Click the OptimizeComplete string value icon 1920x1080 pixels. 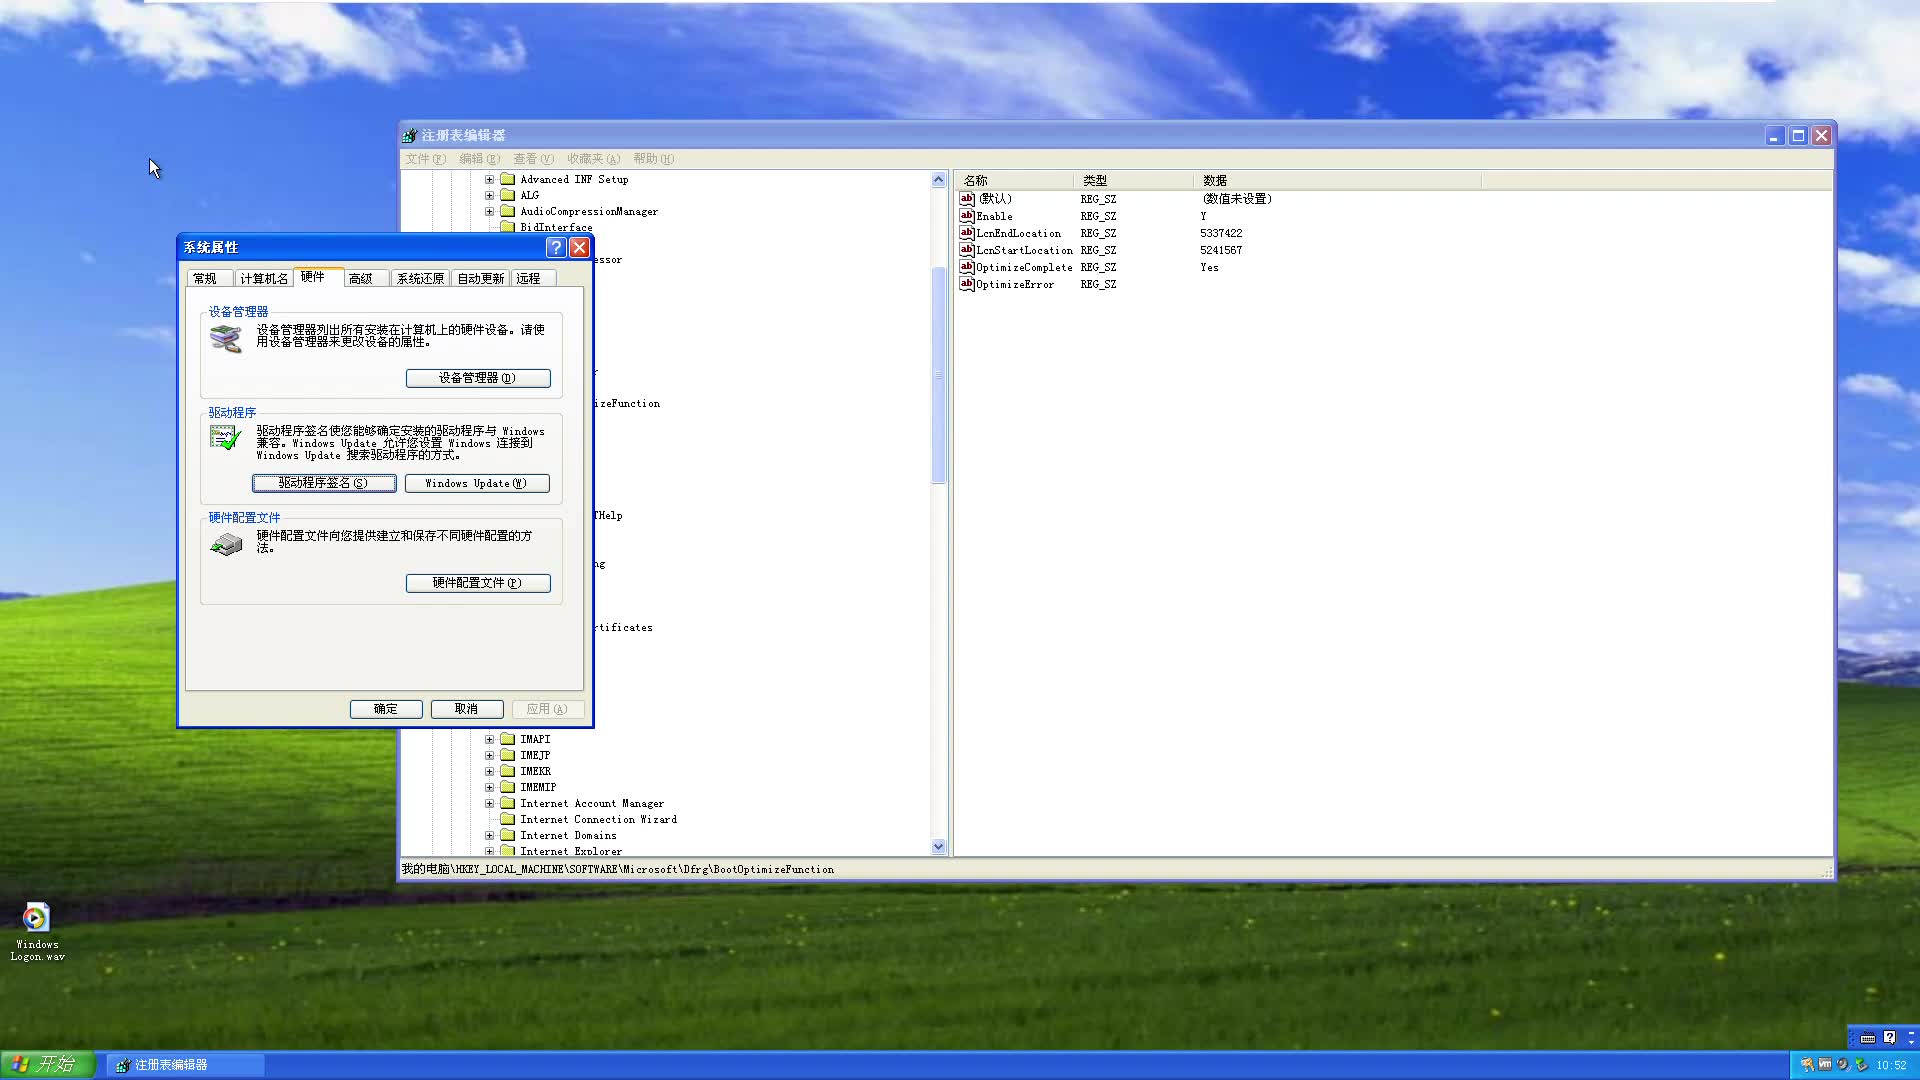click(966, 267)
